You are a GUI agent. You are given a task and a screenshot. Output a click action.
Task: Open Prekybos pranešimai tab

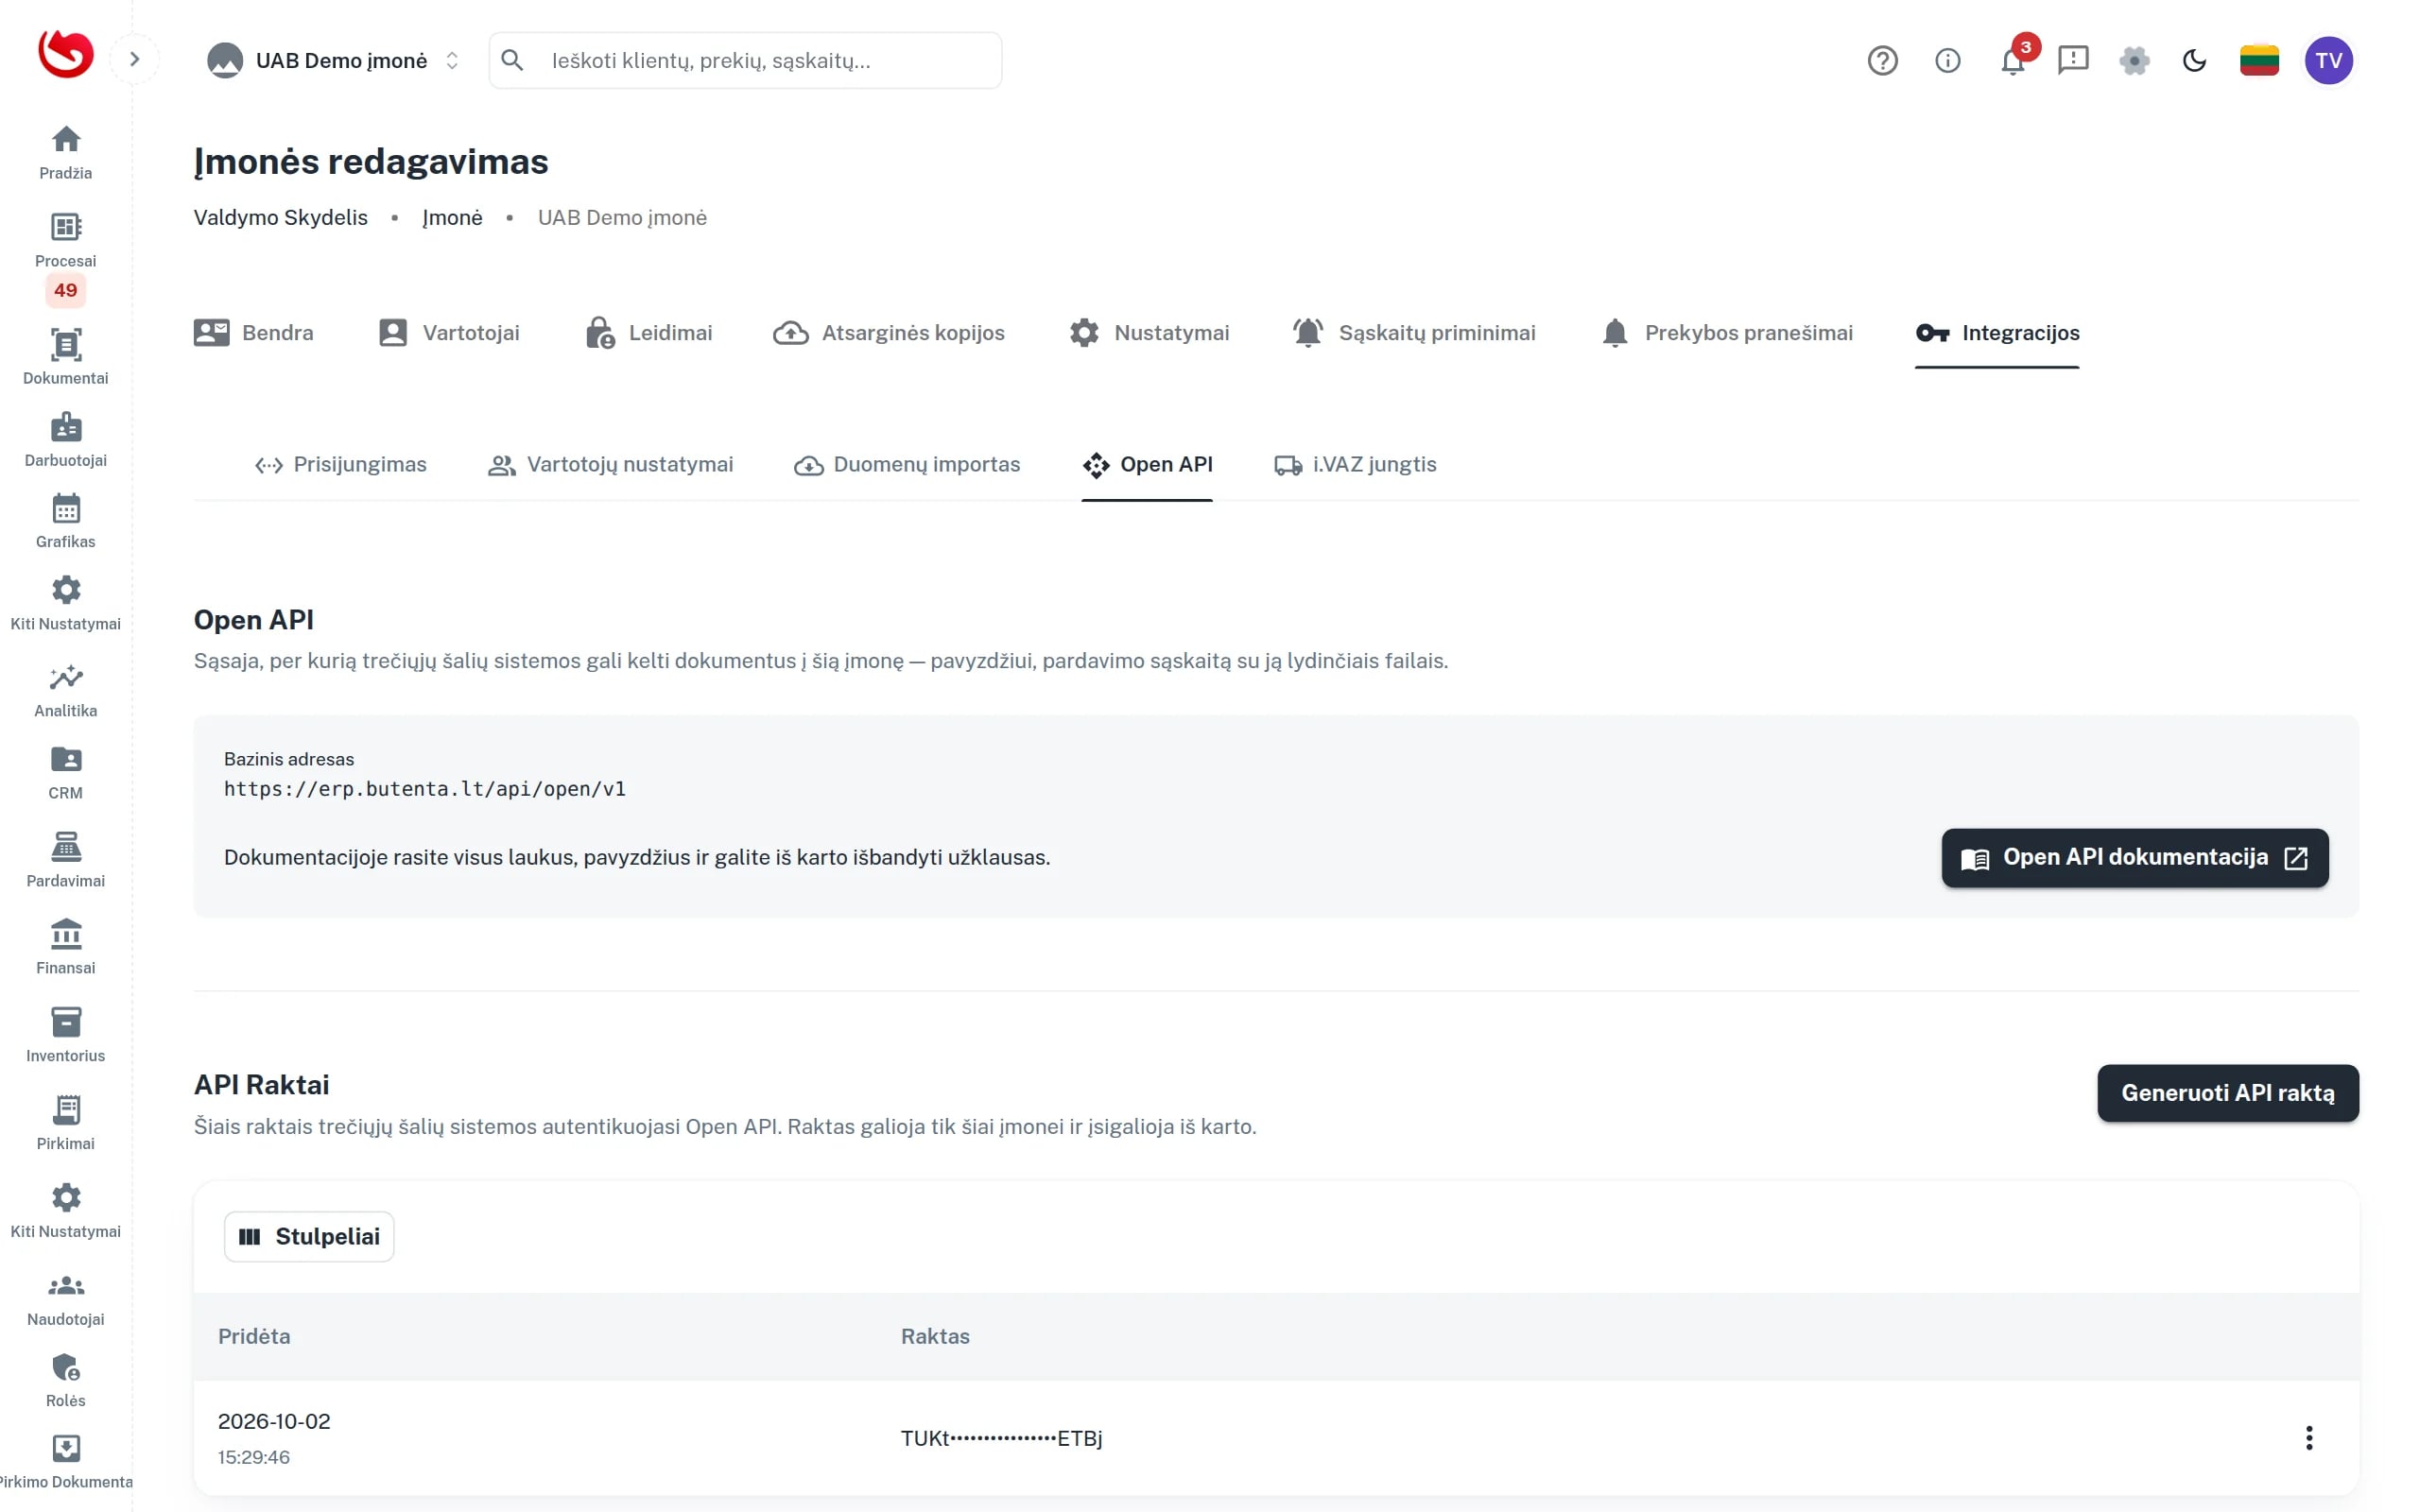1727,333
